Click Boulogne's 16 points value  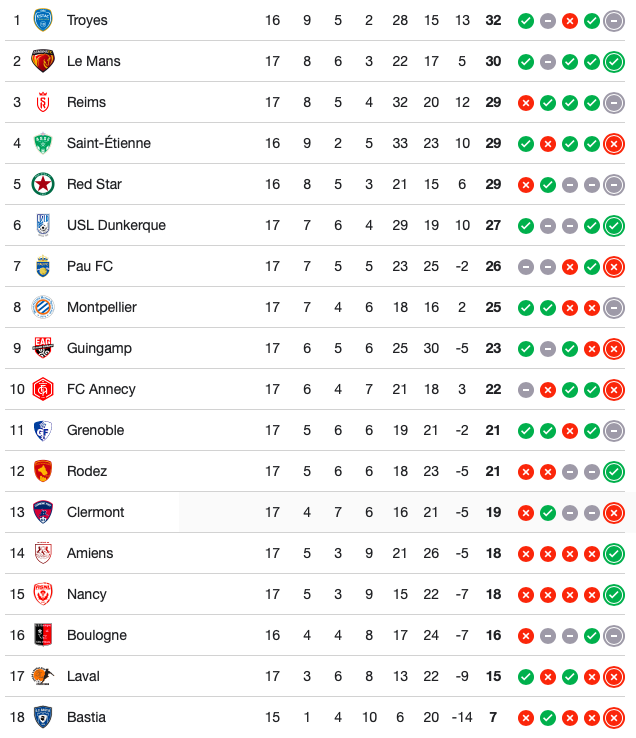coord(493,635)
